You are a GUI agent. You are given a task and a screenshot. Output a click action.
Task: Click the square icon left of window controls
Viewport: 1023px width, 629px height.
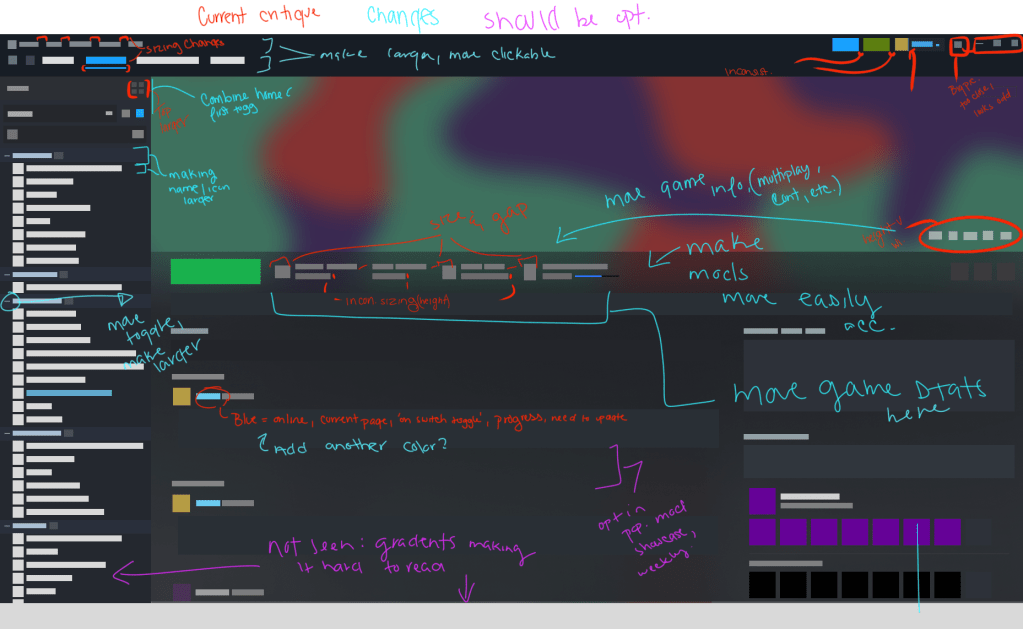tap(958, 45)
